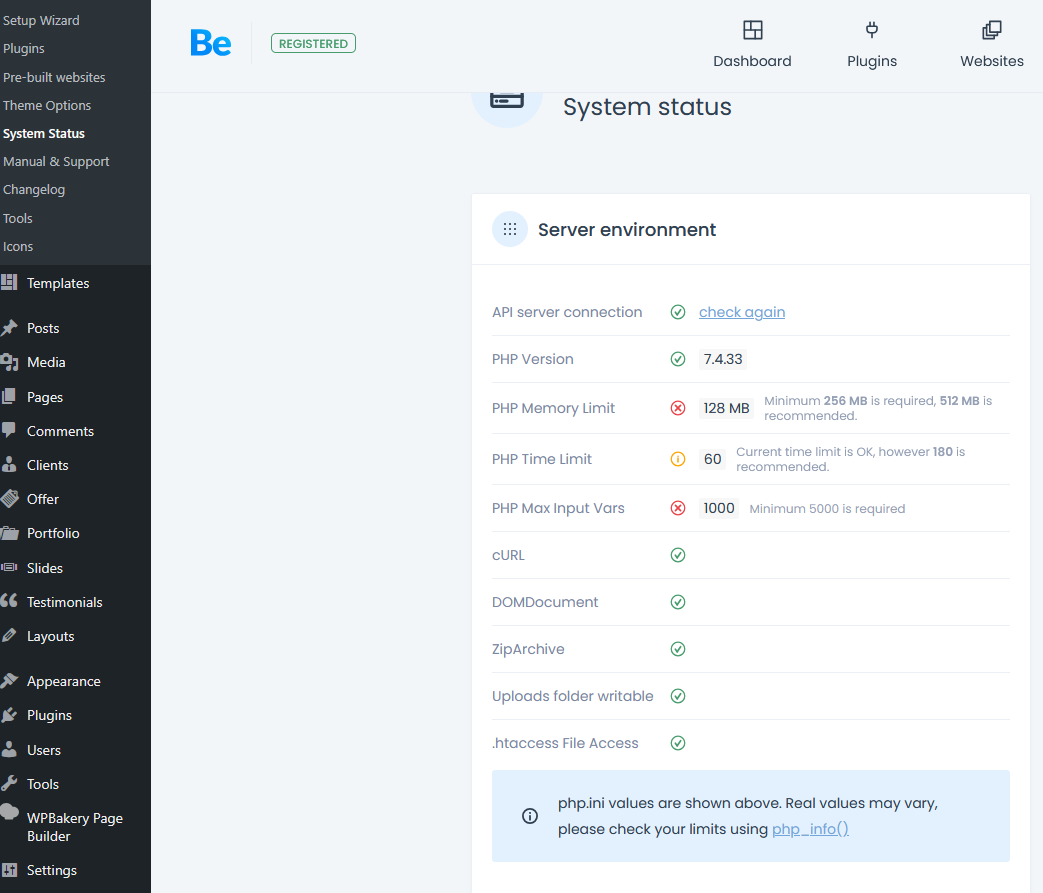Viewport: 1043px width, 893px height.
Task: Click the REGISTERED badge
Action: 313,44
